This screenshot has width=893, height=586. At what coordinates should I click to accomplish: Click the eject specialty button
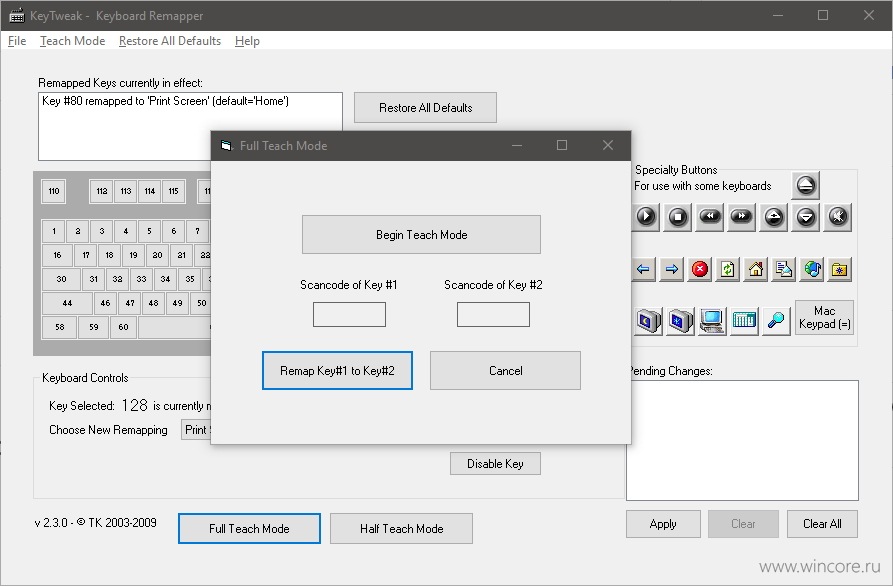pos(805,185)
